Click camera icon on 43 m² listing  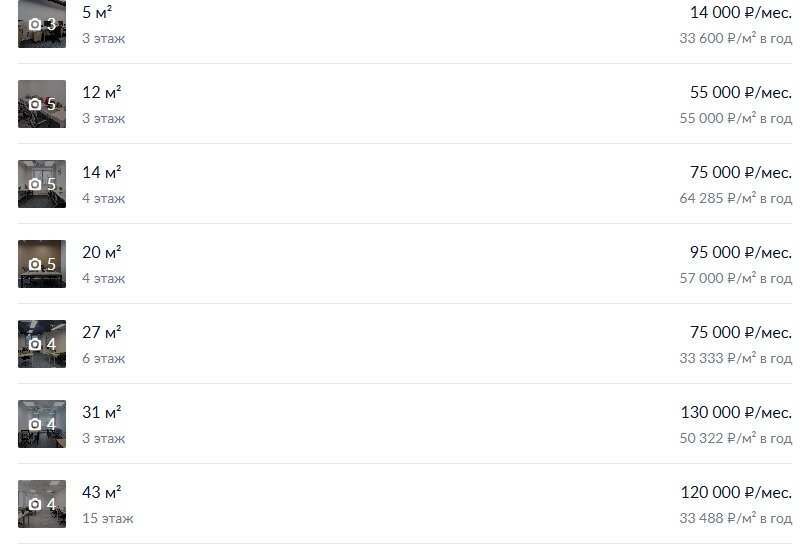point(35,504)
